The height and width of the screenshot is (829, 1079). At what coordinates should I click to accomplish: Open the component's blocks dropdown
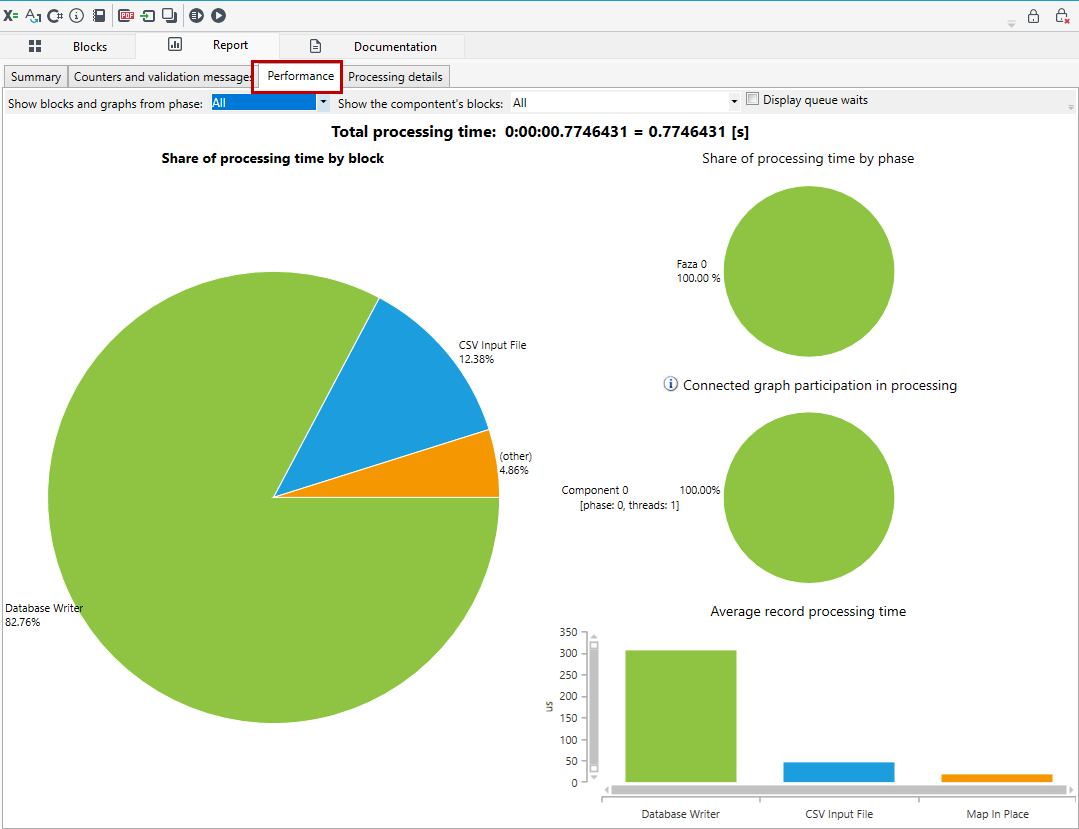click(x=626, y=103)
